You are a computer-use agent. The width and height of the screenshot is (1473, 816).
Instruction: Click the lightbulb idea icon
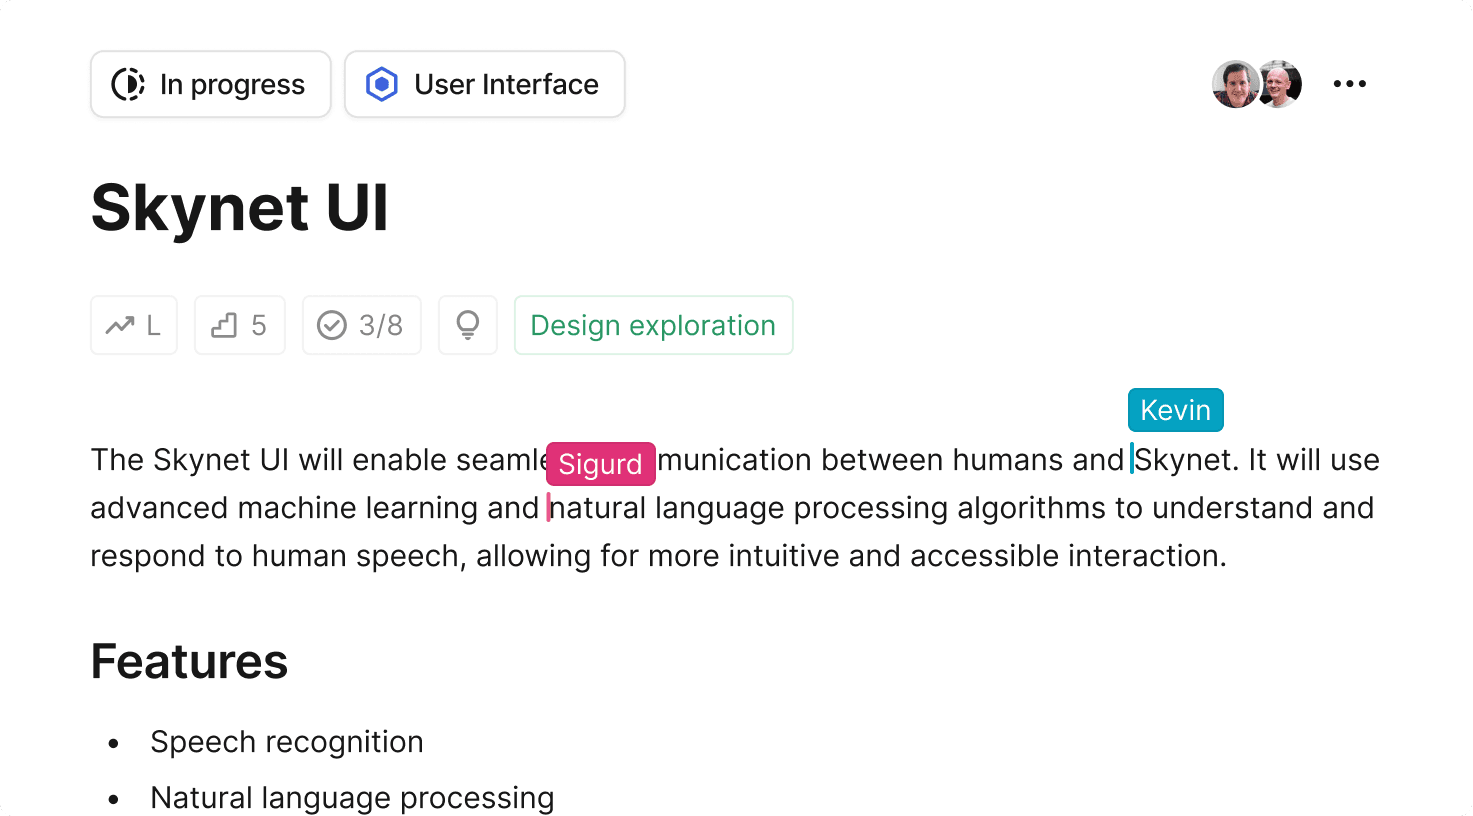pos(467,325)
